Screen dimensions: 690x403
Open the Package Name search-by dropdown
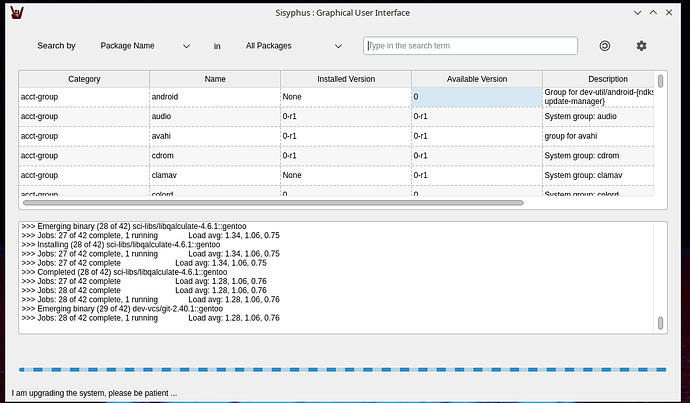(x=145, y=46)
